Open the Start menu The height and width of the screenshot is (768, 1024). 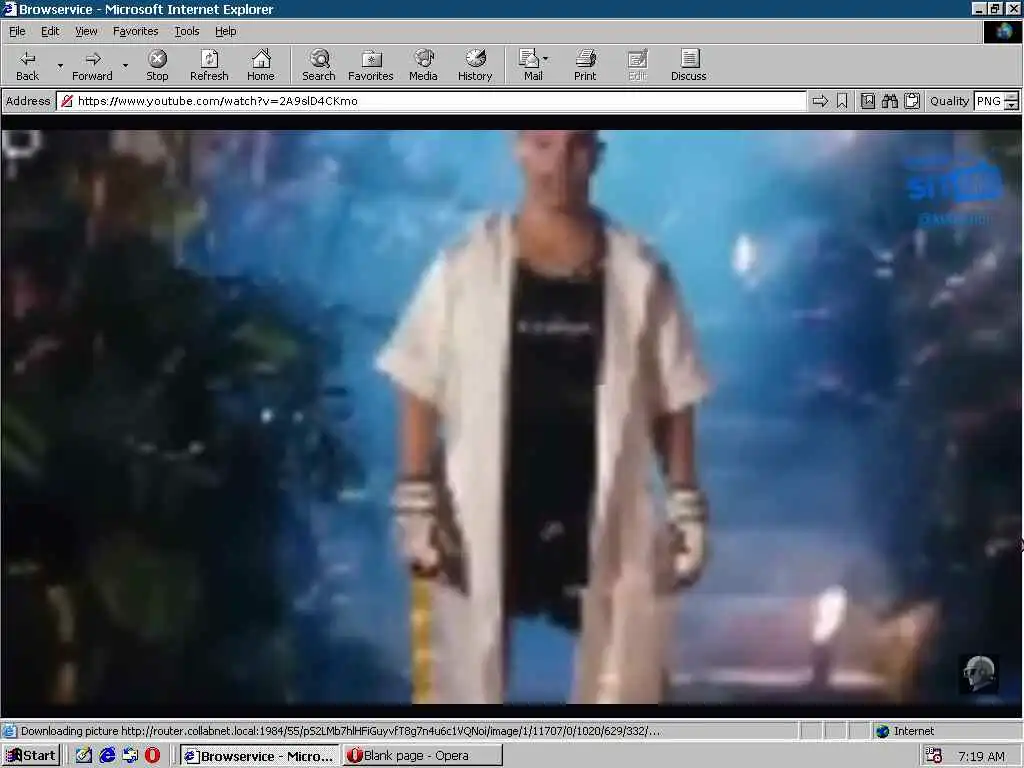click(x=31, y=756)
